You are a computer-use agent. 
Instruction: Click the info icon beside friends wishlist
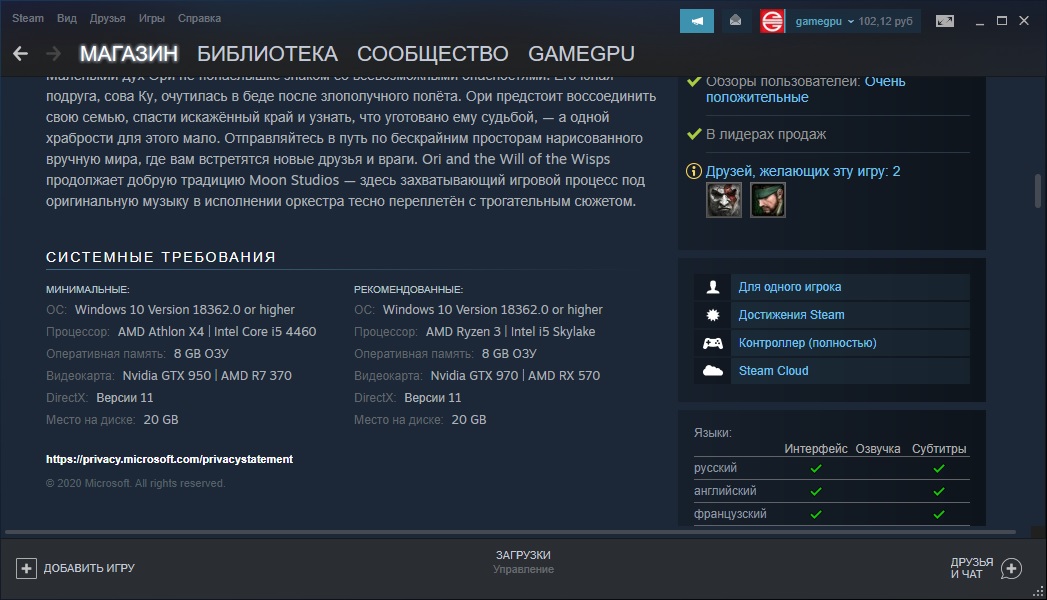coord(694,172)
